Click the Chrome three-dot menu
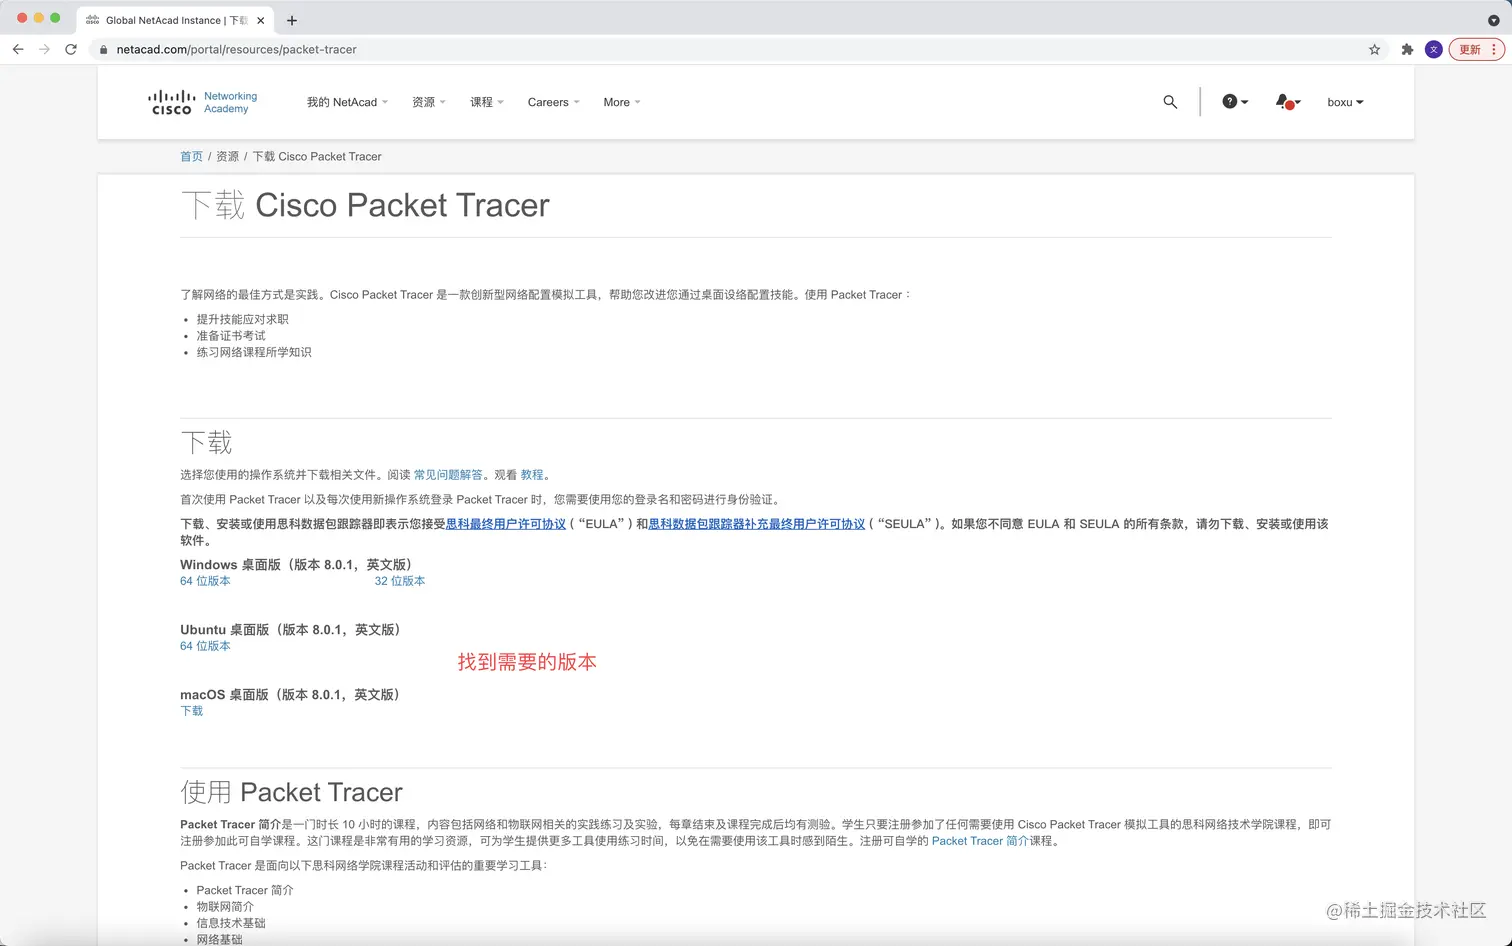1512x946 pixels. point(1495,49)
